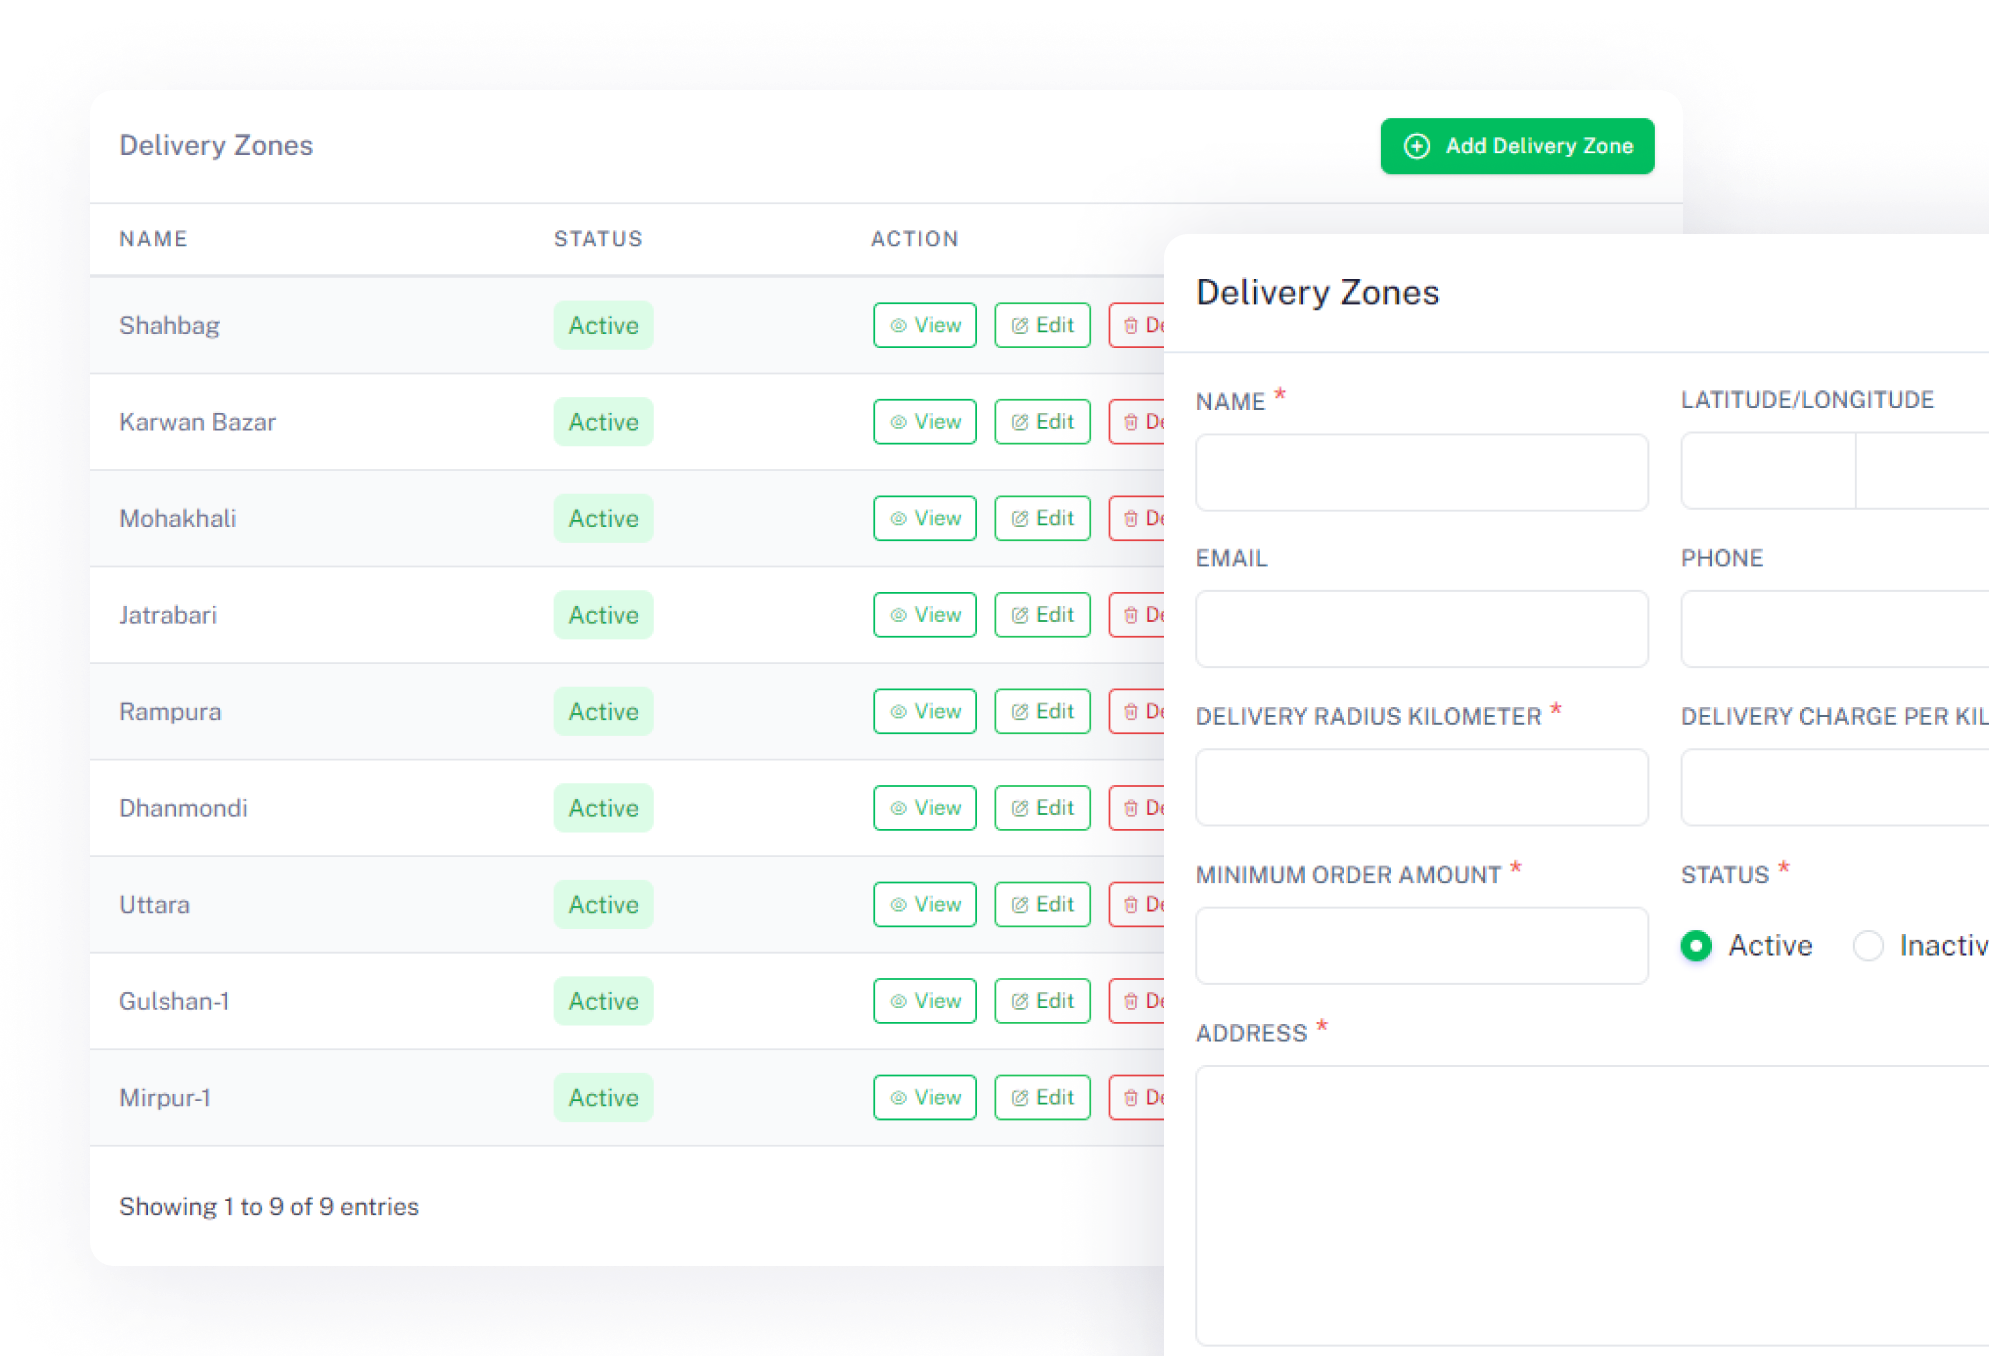Click the eye View icon for Shahbag
This screenshot has height=1356, width=1989.
click(x=898, y=326)
